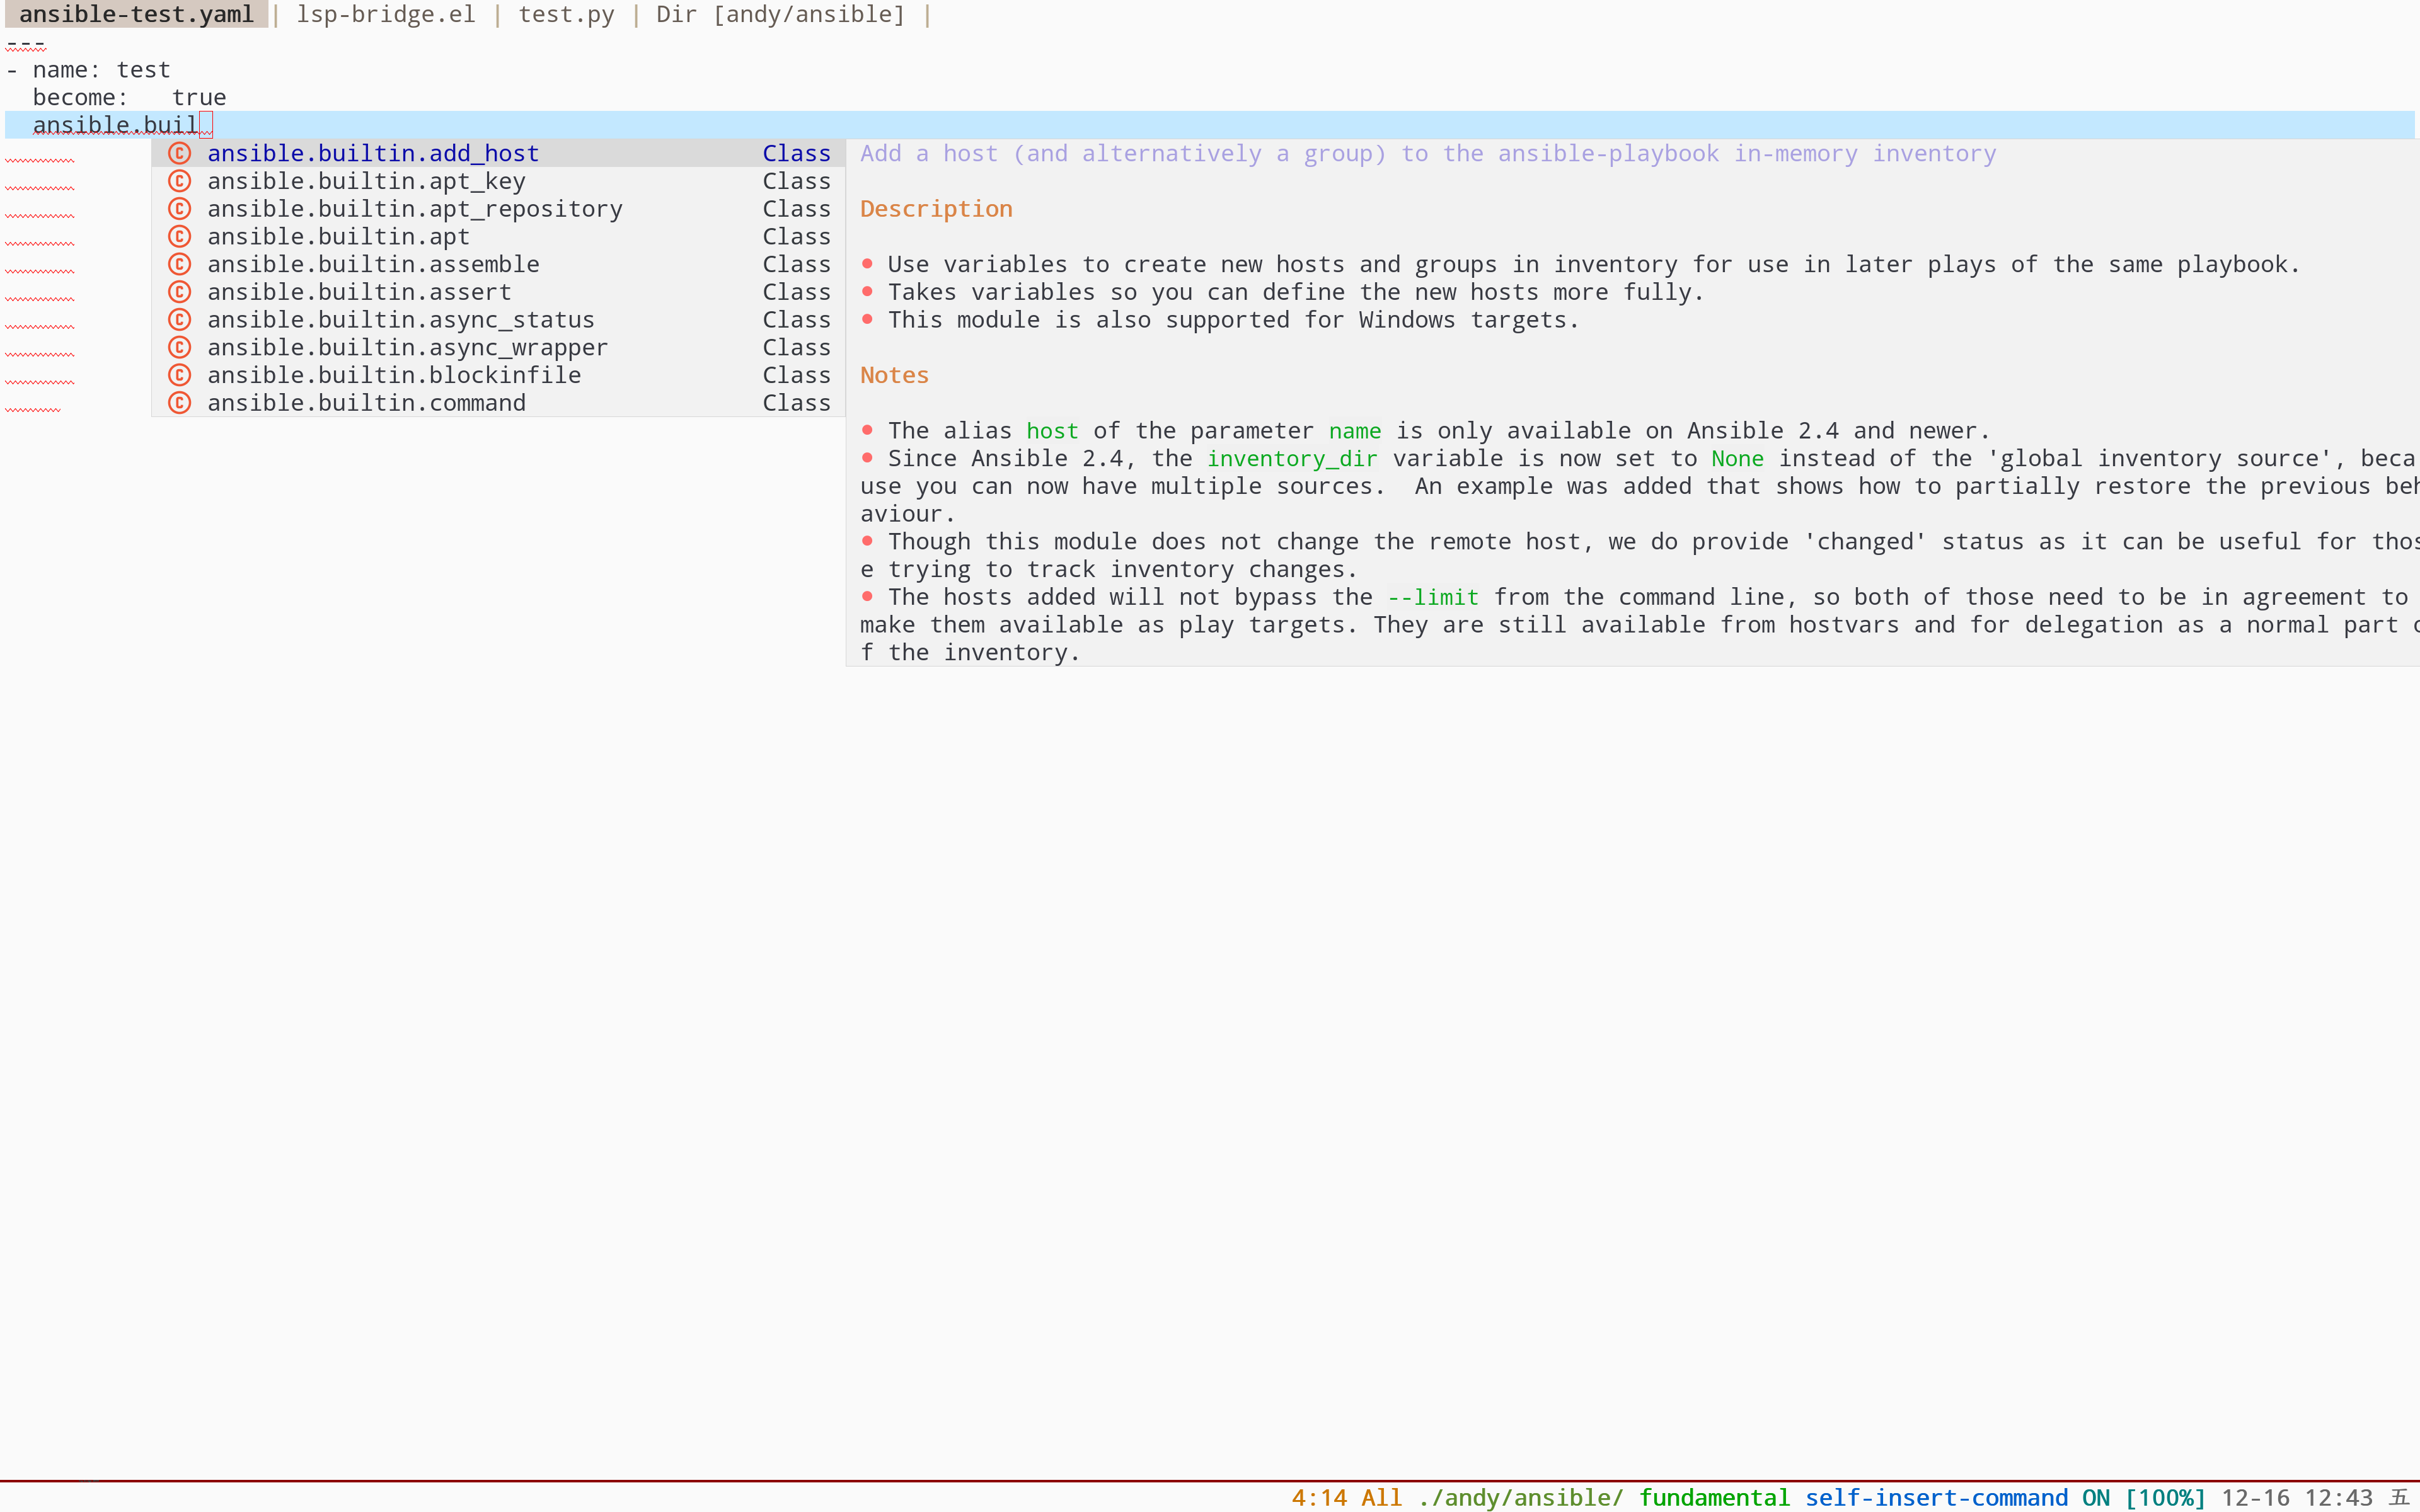Screen dimensions: 2420x1512
Task: Select the ansible.builtin.async_status completion candidate
Action: [x=400, y=319]
